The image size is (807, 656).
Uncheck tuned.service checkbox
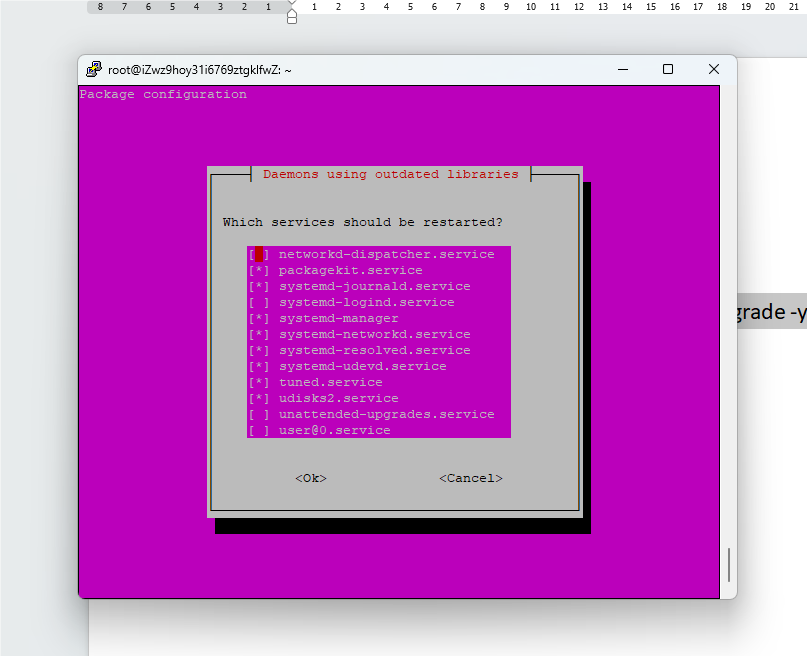coord(259,382)
